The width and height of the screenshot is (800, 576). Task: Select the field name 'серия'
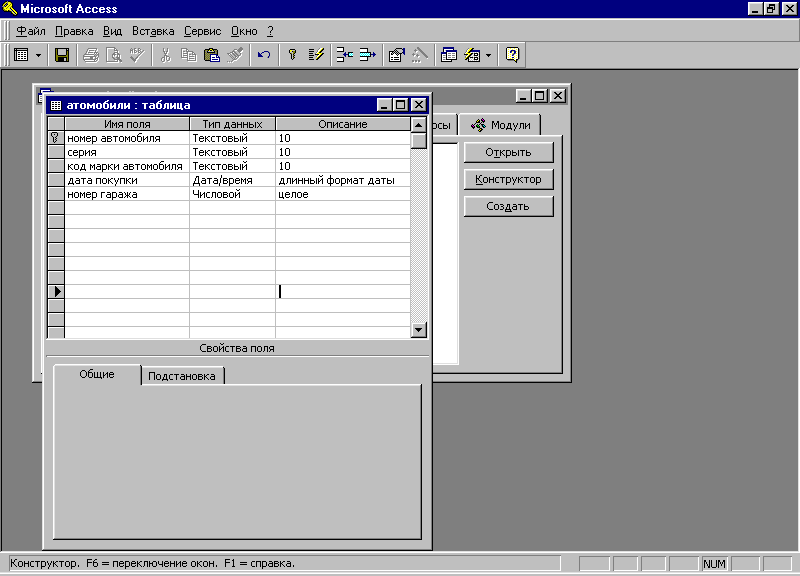click(127, 152)
